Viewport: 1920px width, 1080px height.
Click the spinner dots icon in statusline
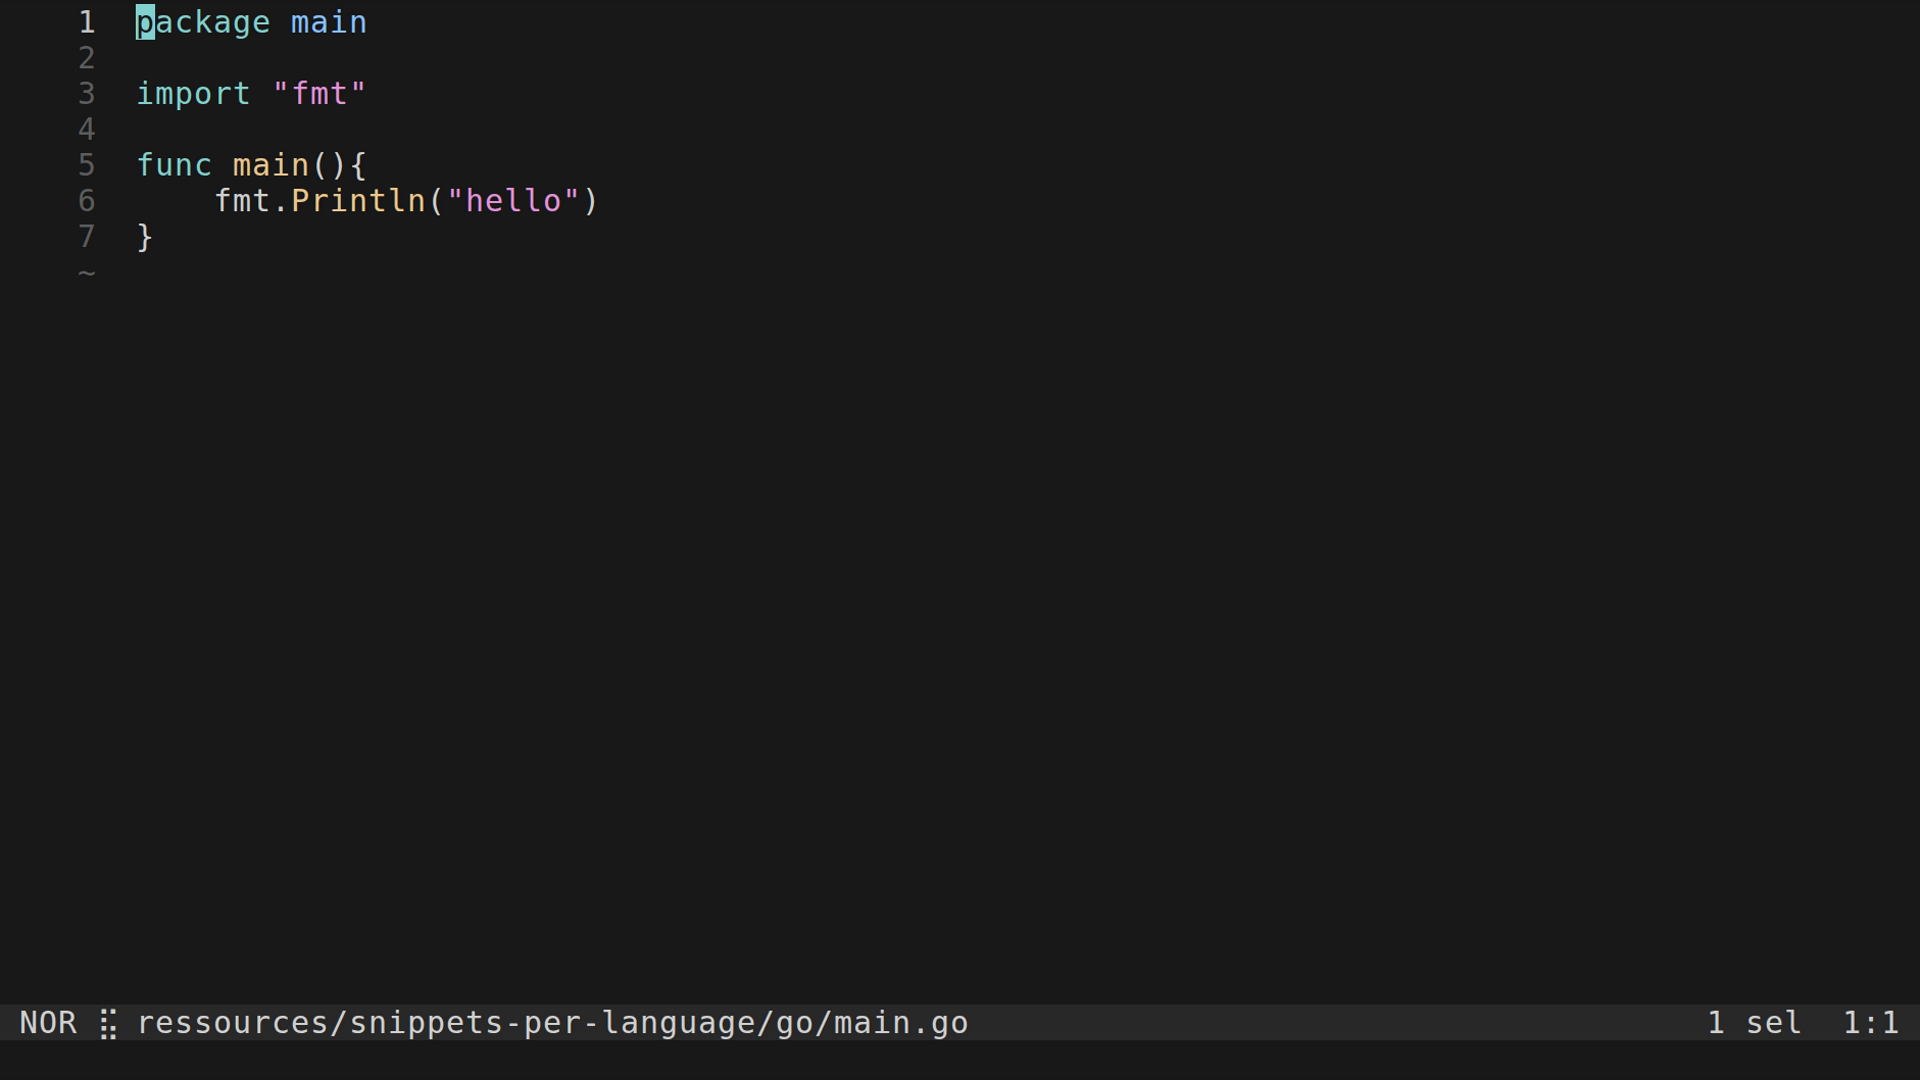(108, 1024)
